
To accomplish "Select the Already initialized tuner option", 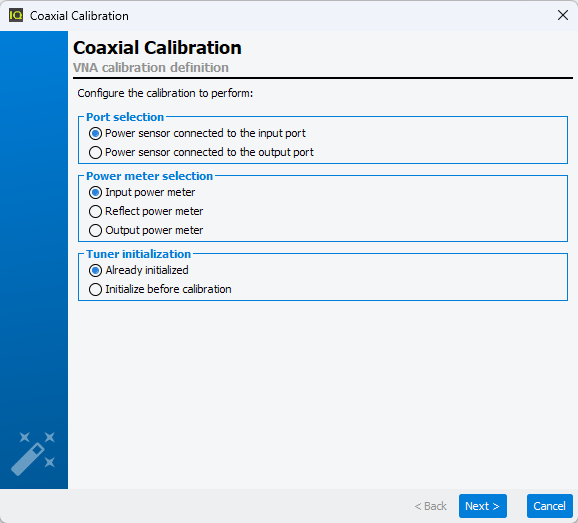I will 139,271.
